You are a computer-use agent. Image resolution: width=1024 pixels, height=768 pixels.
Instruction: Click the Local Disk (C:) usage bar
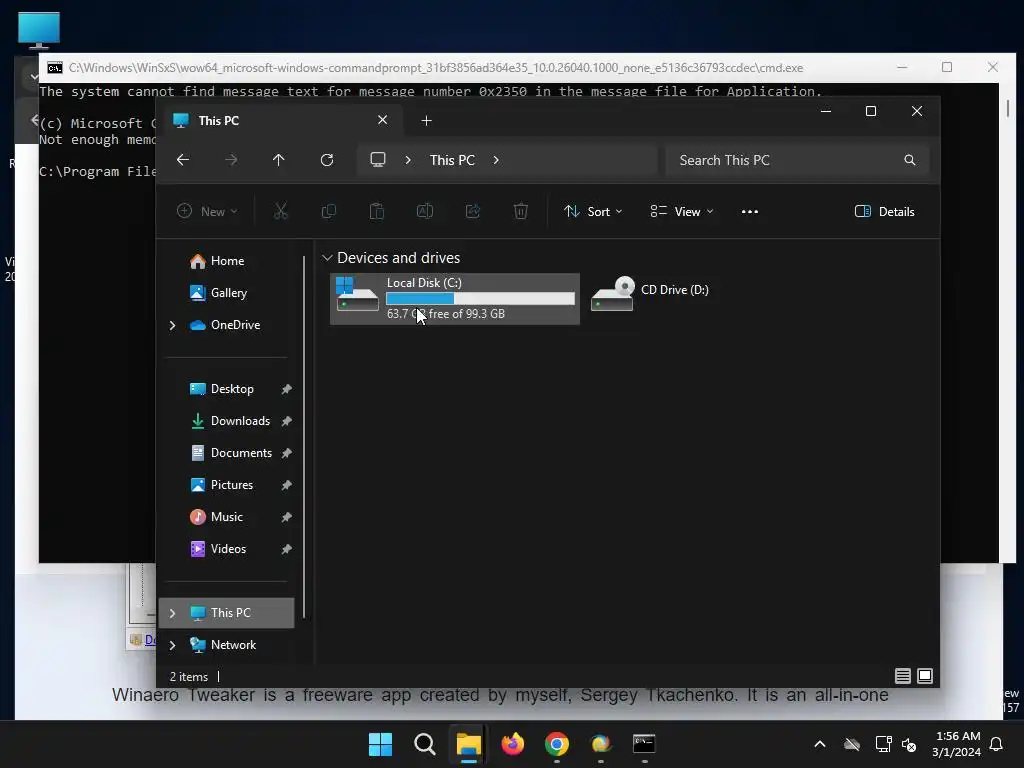tap(481, 298)
